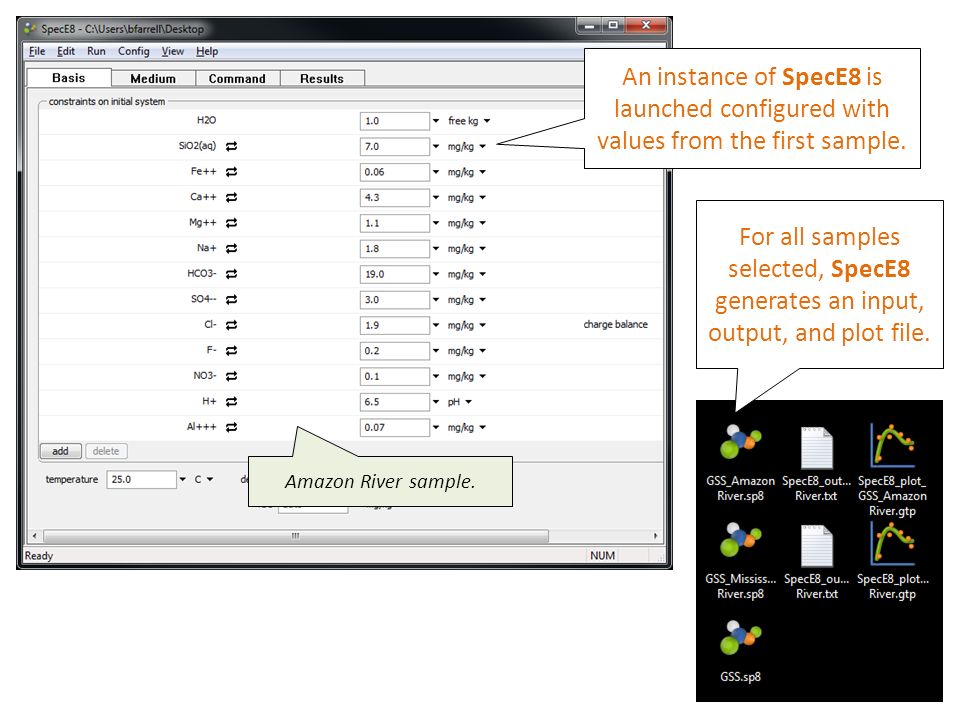Swap basis entry for Cl-

tap(231, 325)
